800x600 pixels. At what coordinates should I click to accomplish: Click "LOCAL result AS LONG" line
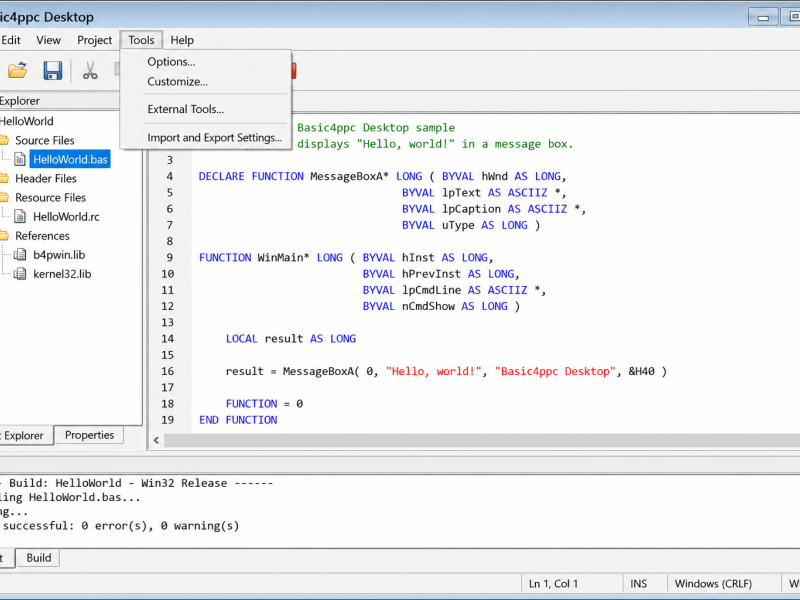tap(291, 338)
